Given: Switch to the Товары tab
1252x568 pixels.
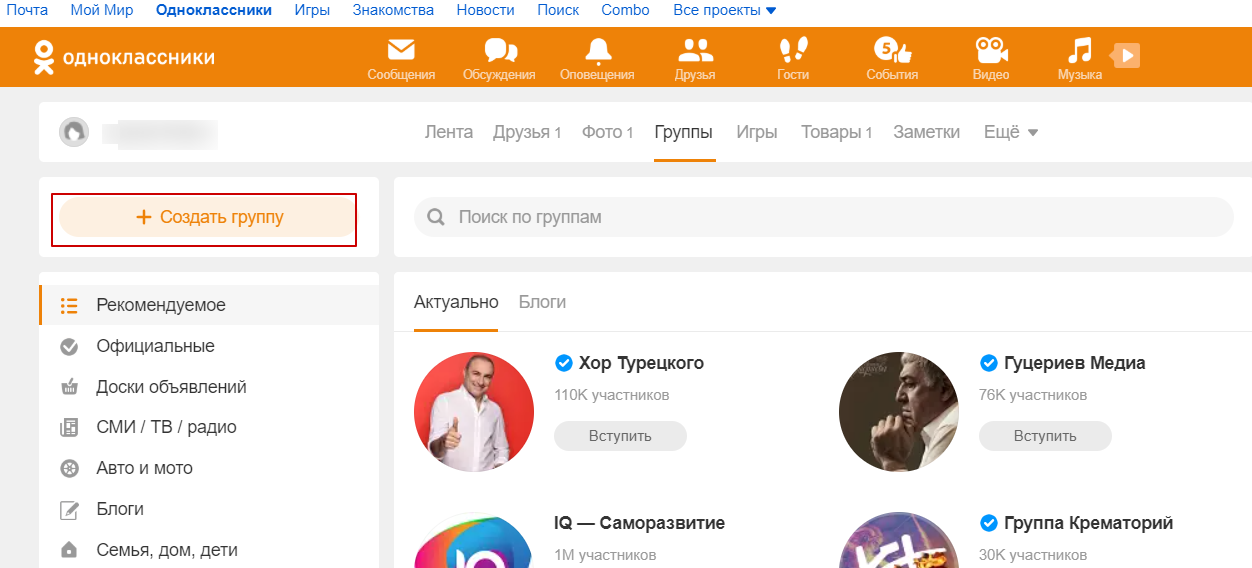Looking at the screenshot, I should click(x=837, y=132).
